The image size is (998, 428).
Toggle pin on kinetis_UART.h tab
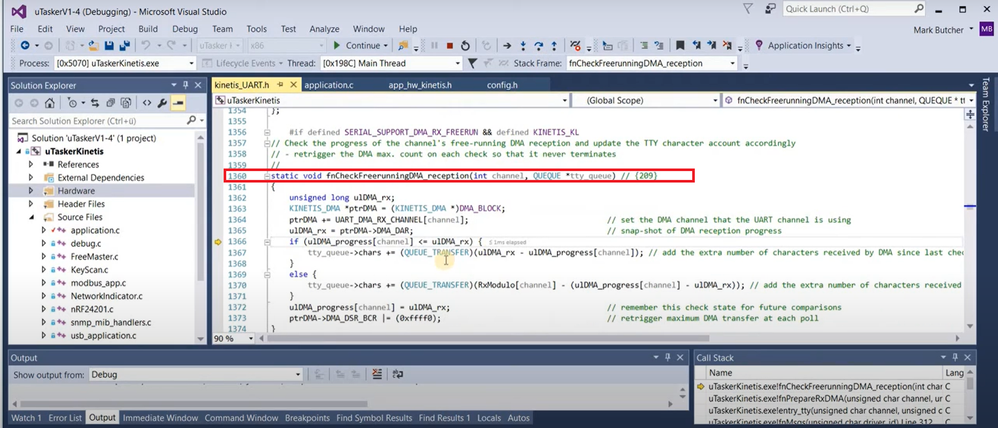pyautogui.click(x=281, y=85)
